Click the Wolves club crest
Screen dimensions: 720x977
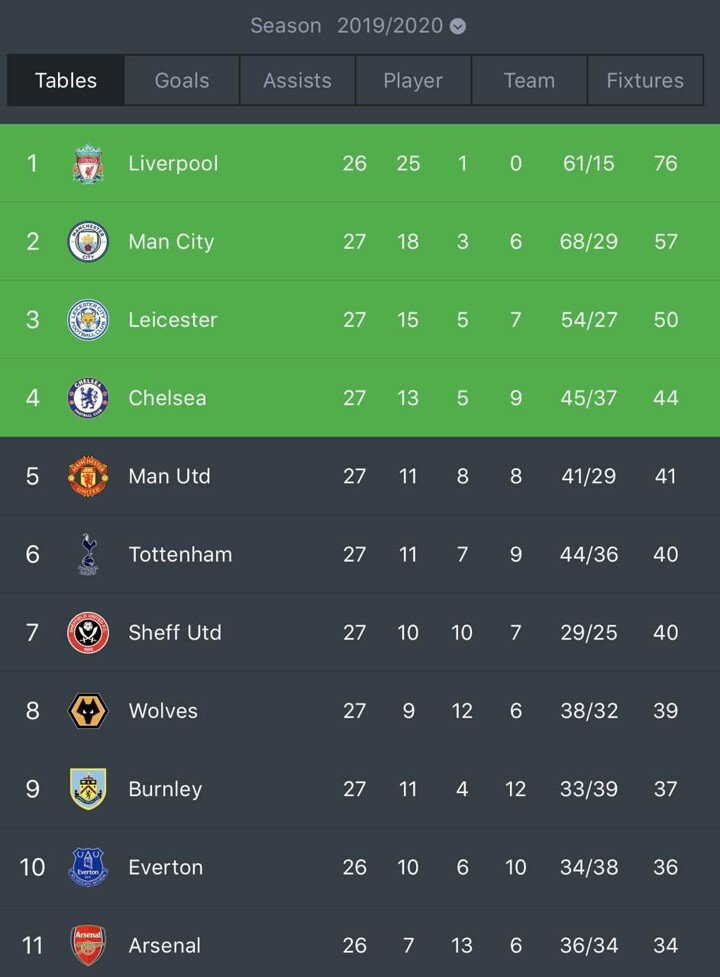[x=88, y=711]
